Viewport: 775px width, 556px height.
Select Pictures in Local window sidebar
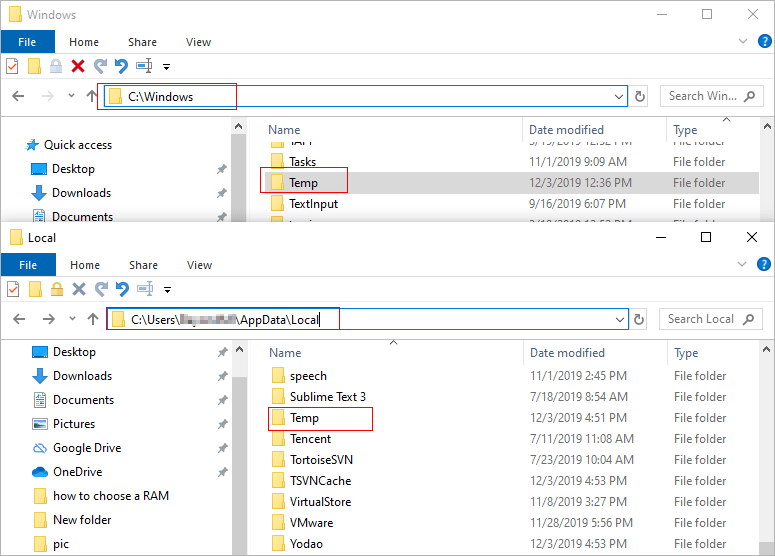[63, 424]
